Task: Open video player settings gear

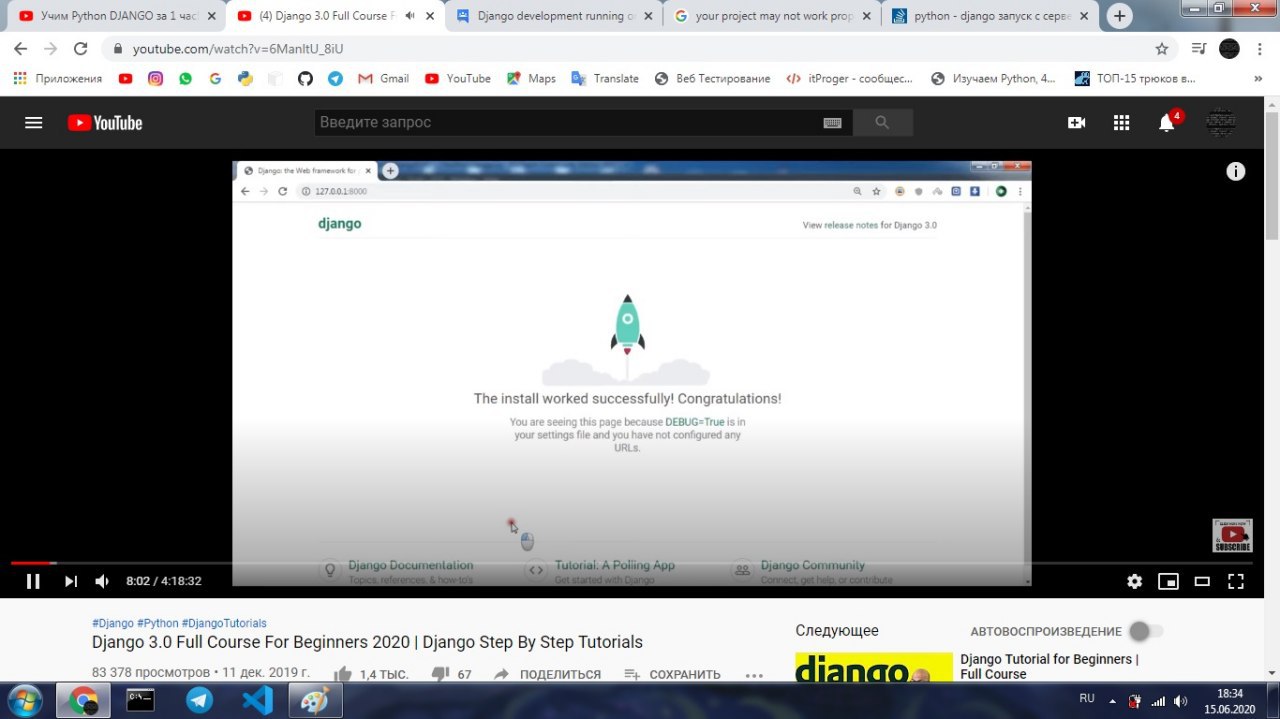Action: pos(1134,581)
